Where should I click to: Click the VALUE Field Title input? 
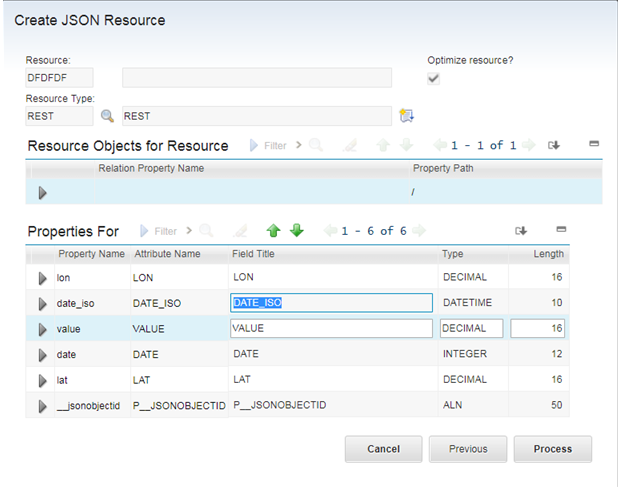pos(331,328)
